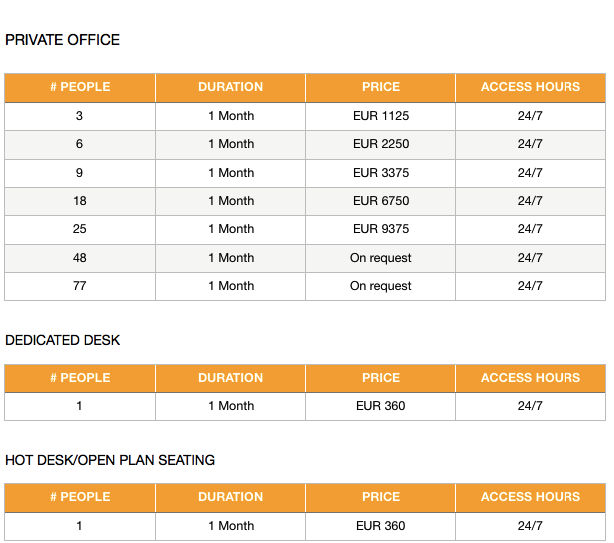Click the Dedicated Desk 1 person cell
Screen dimensions: 614x543
pos(79,406)
